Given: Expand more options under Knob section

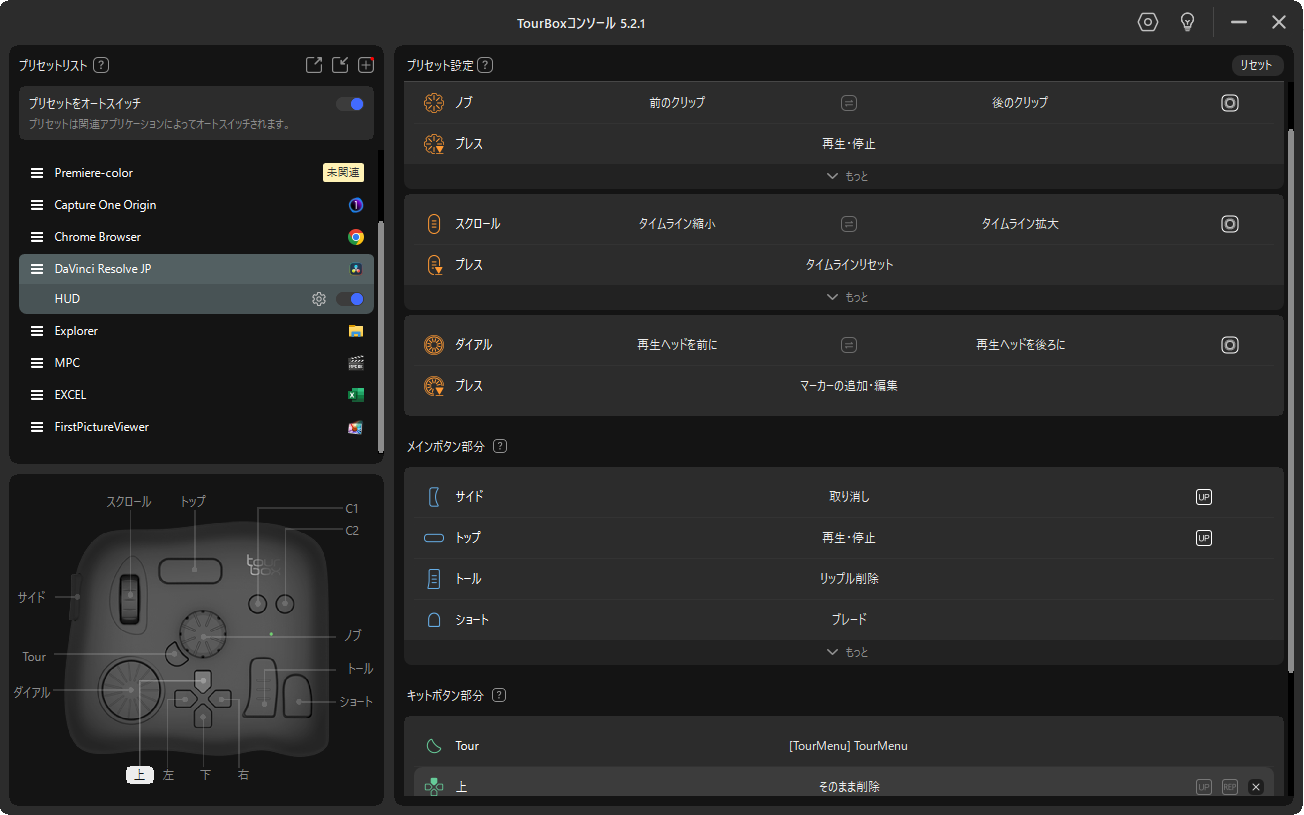Looking at the screenshot, I should click(847, 176).
